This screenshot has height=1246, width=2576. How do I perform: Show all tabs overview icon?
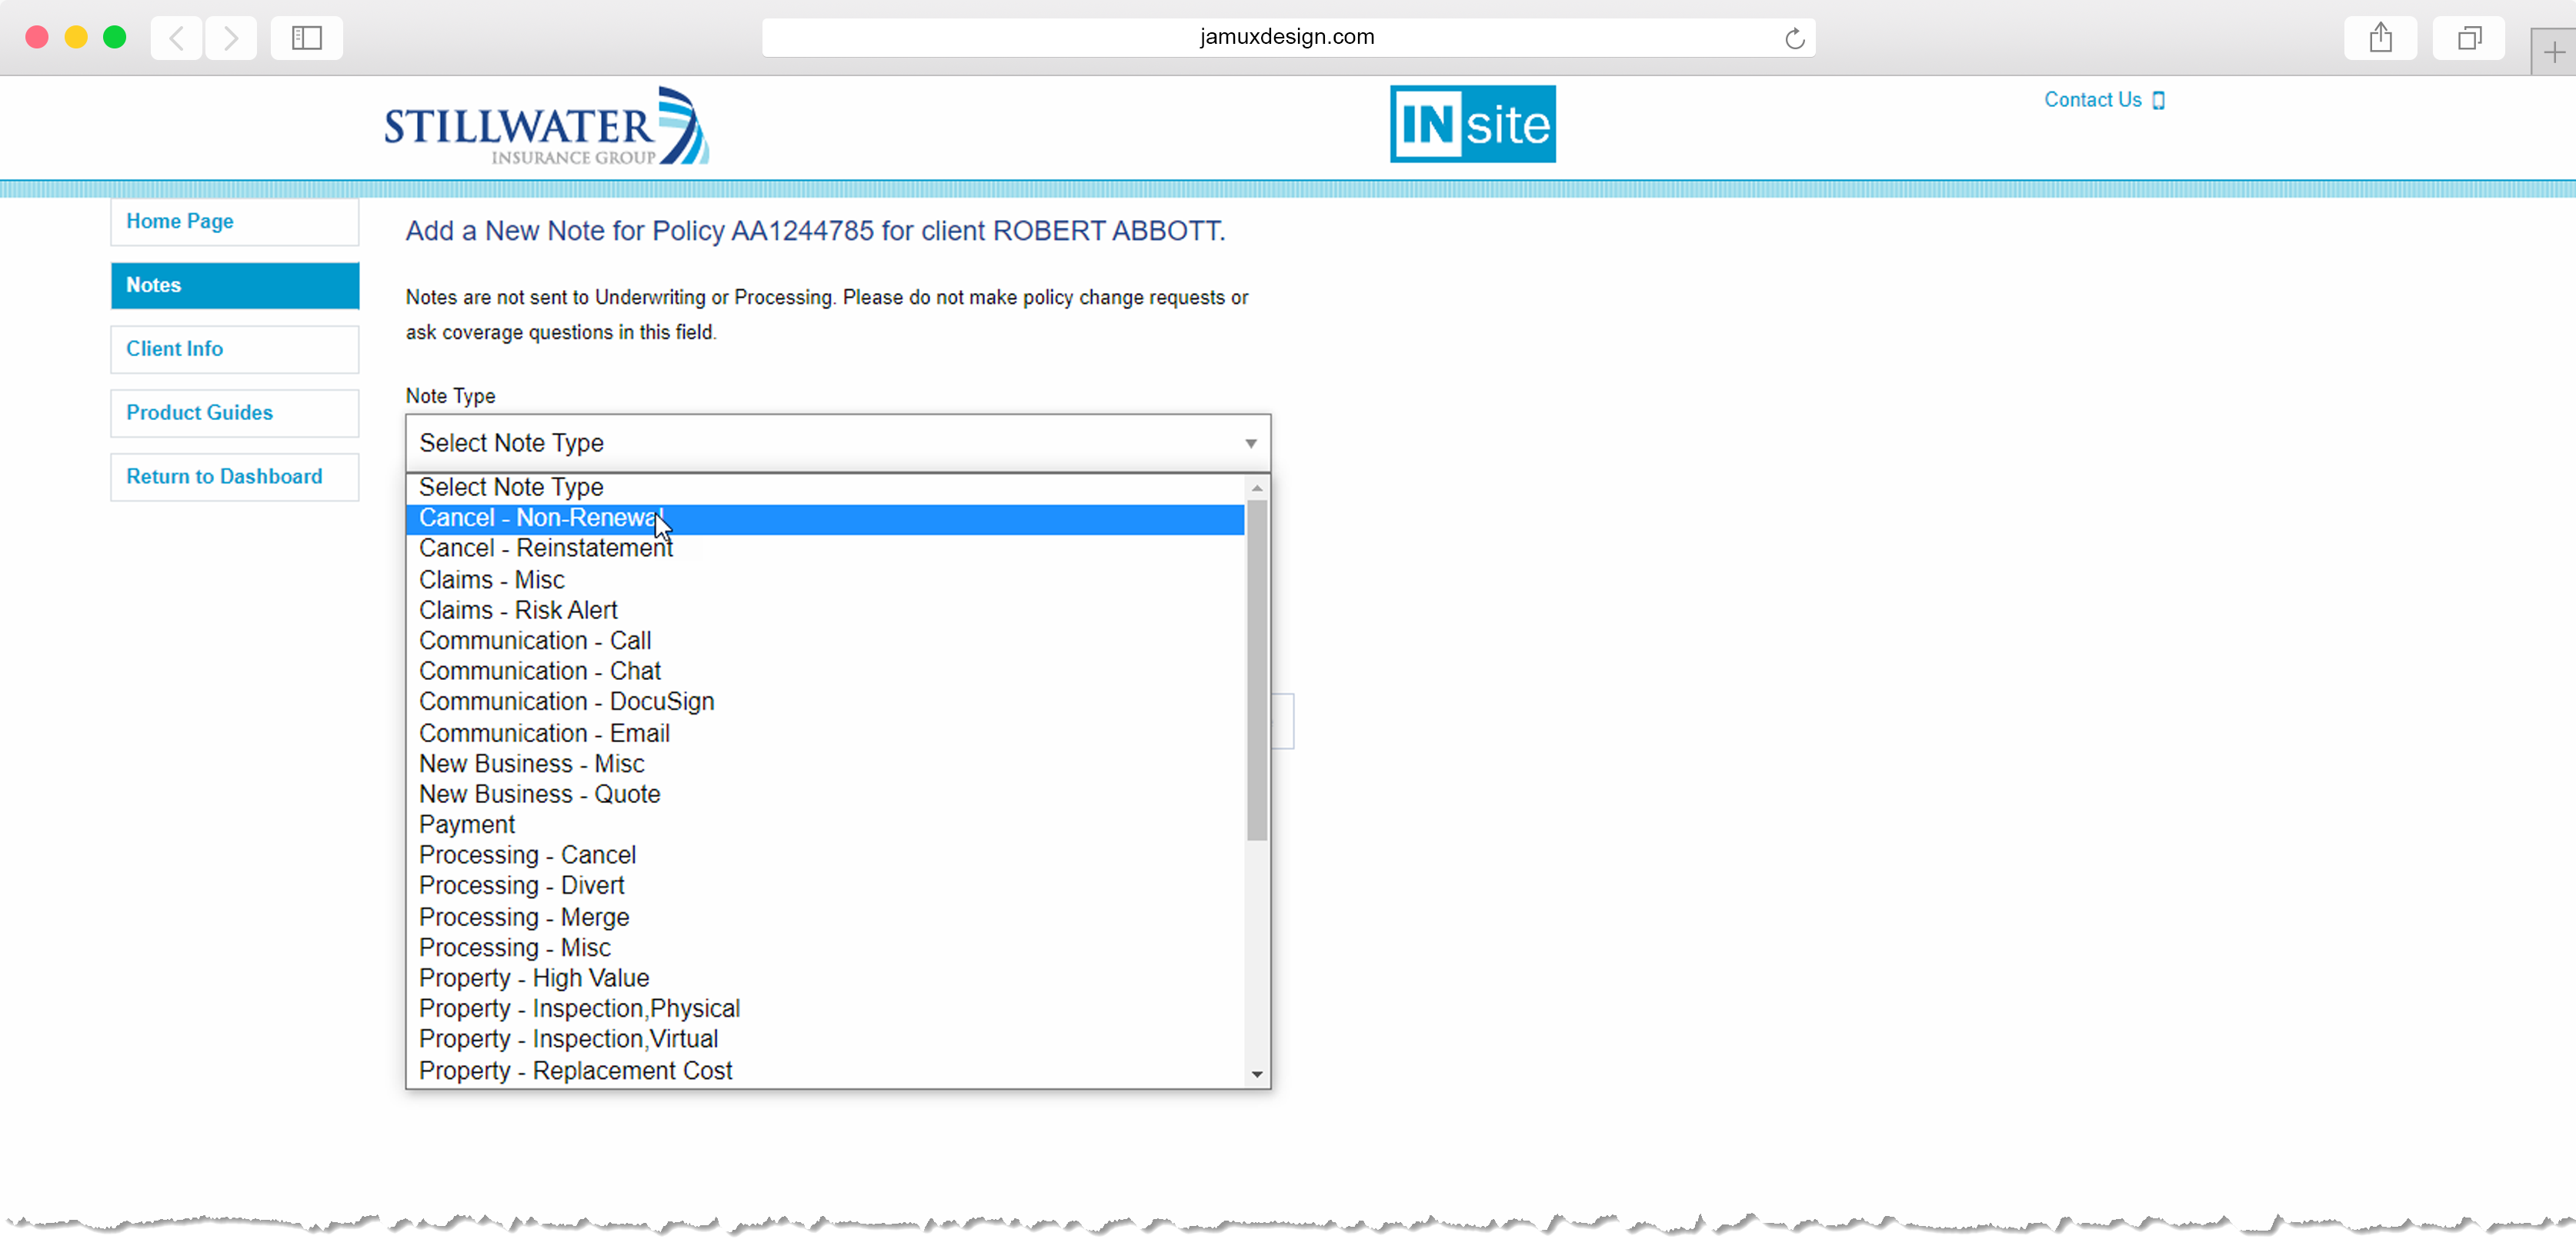click(x=2468, y=38)
